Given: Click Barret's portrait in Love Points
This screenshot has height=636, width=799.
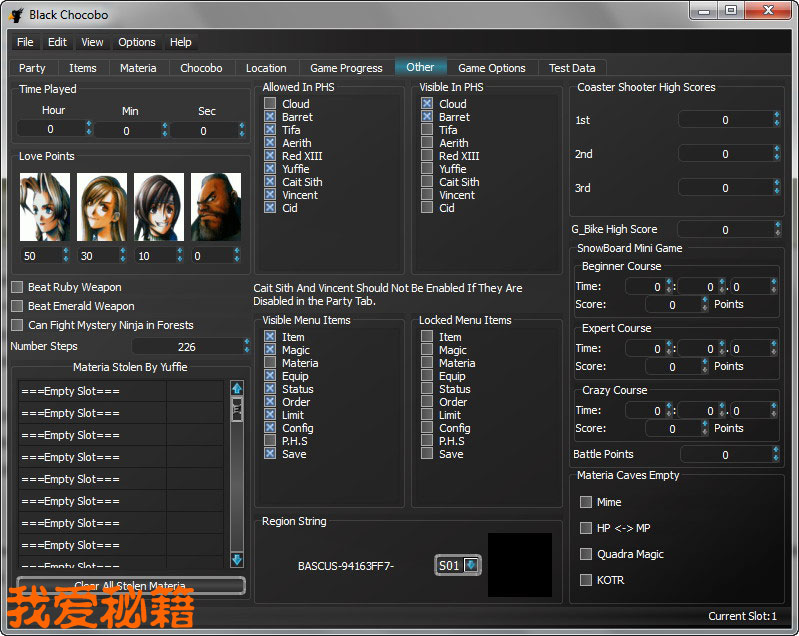Looking at the screenshot, I should coord(216,208).
